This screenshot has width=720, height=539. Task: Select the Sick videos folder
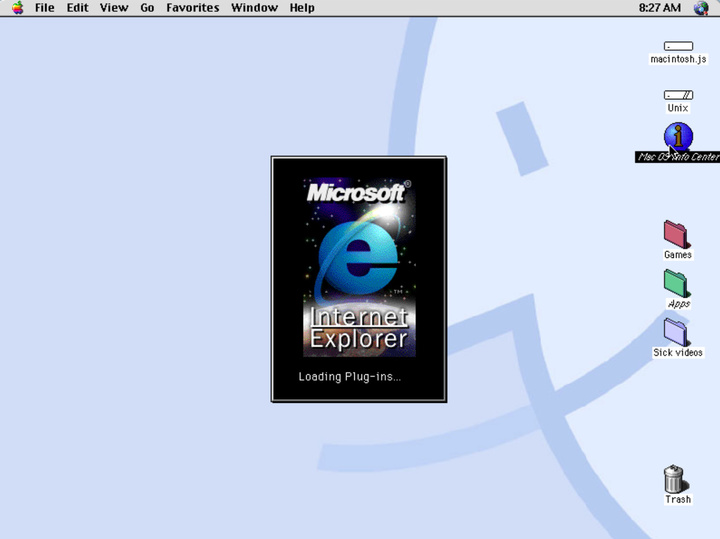tap(677, 331)
